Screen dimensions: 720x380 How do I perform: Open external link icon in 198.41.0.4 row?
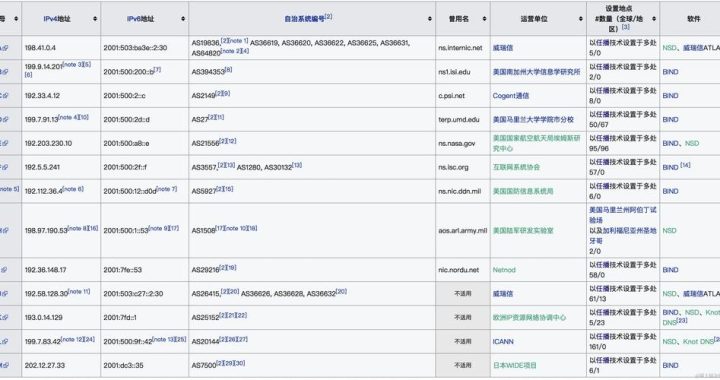(x=5, y=48)
